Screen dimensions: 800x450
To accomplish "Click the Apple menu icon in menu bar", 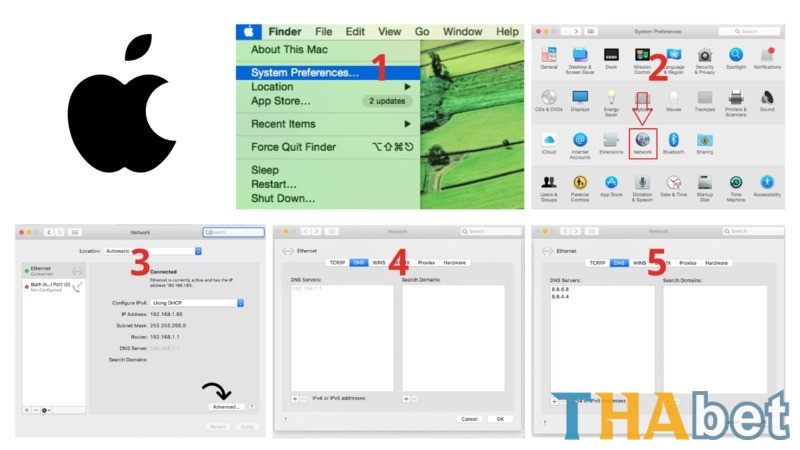I will point(249,32).
